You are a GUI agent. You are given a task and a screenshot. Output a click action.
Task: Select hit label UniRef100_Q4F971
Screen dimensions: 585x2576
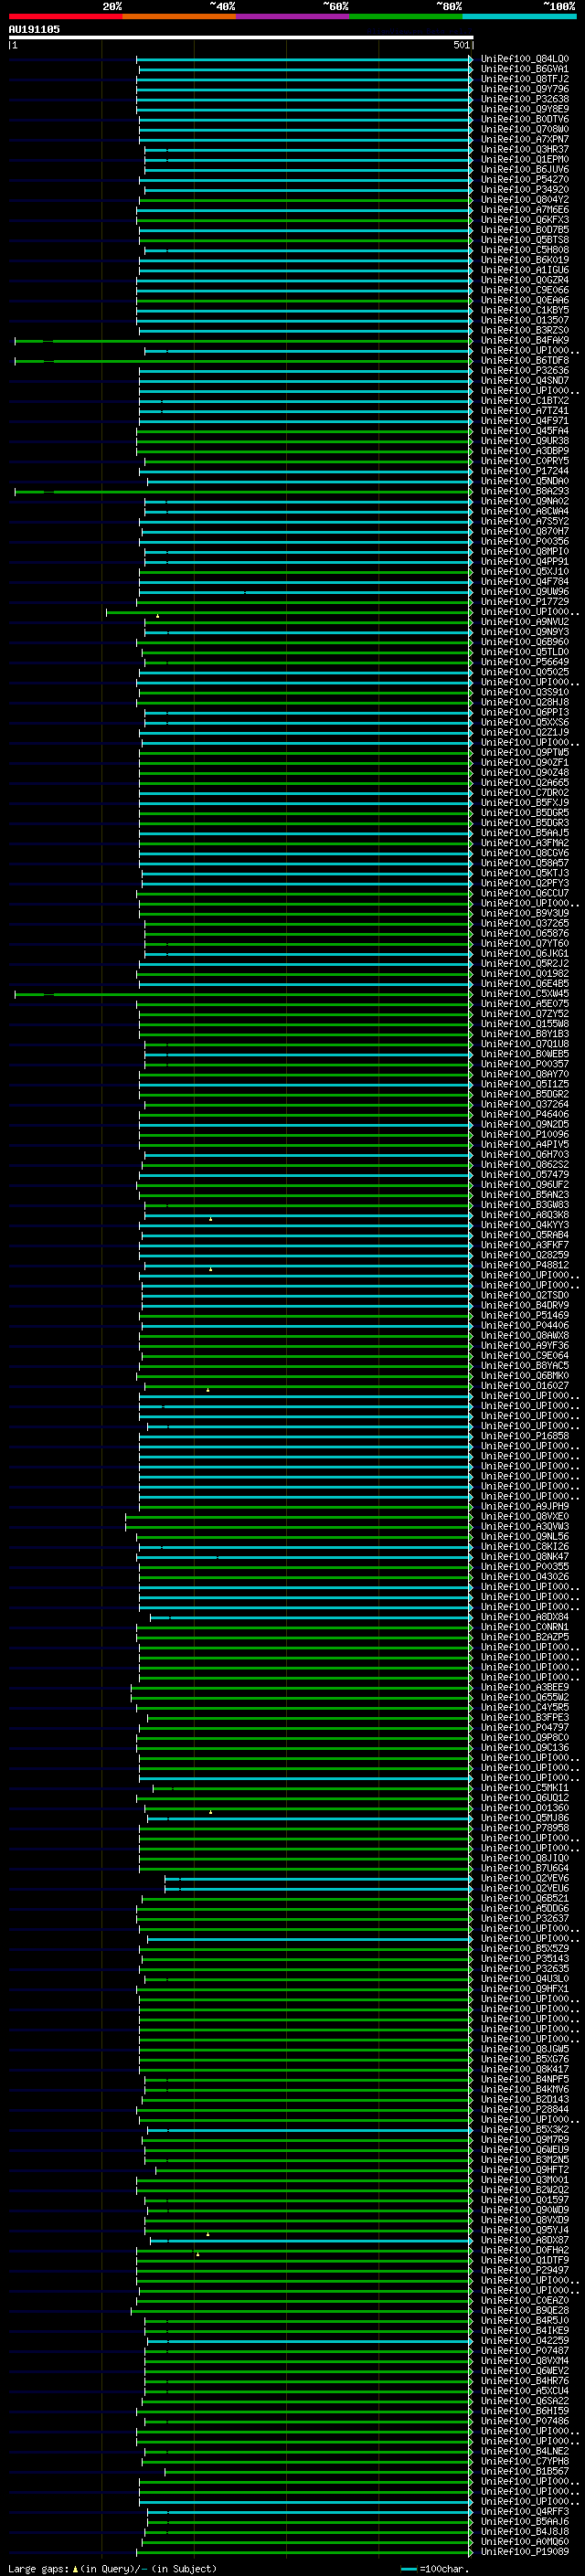(525, 421)
